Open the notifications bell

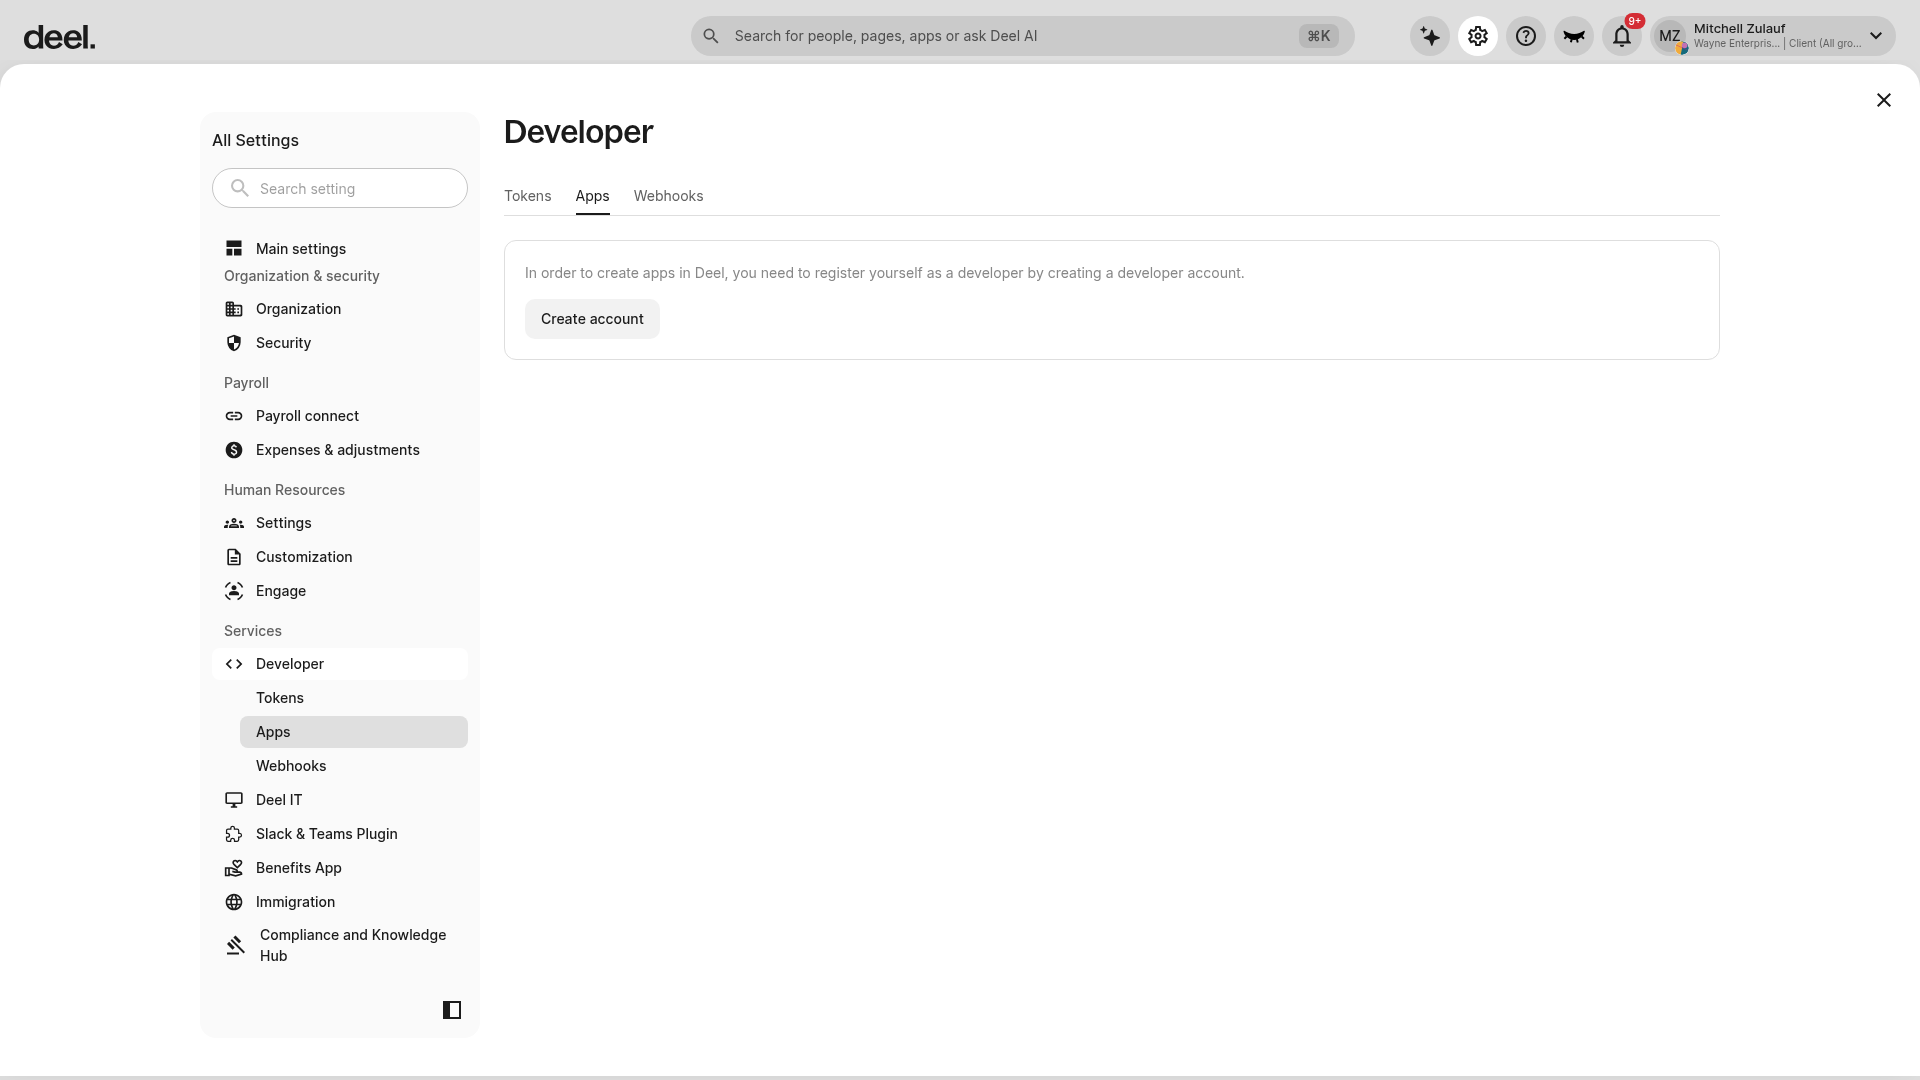[1622, 36]
